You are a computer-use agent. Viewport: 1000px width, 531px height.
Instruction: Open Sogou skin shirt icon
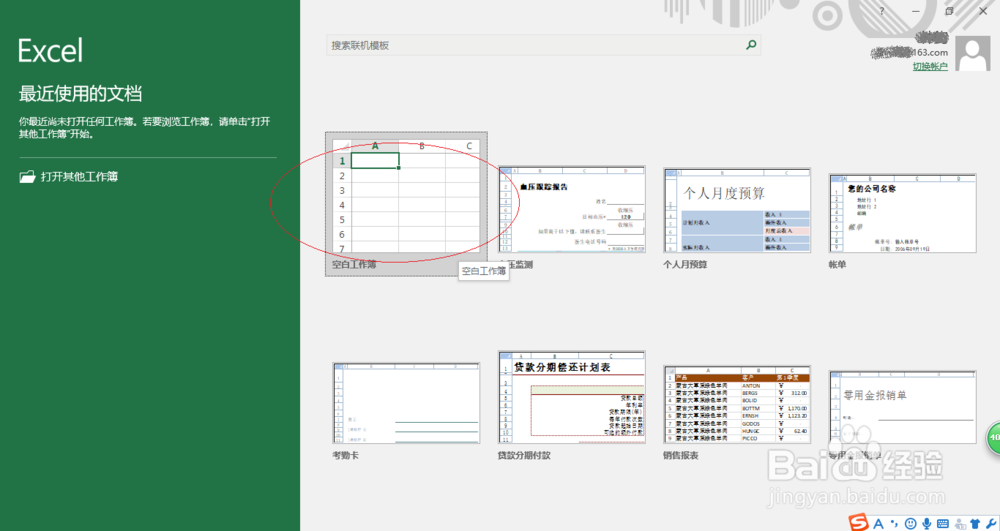(975, 523)
